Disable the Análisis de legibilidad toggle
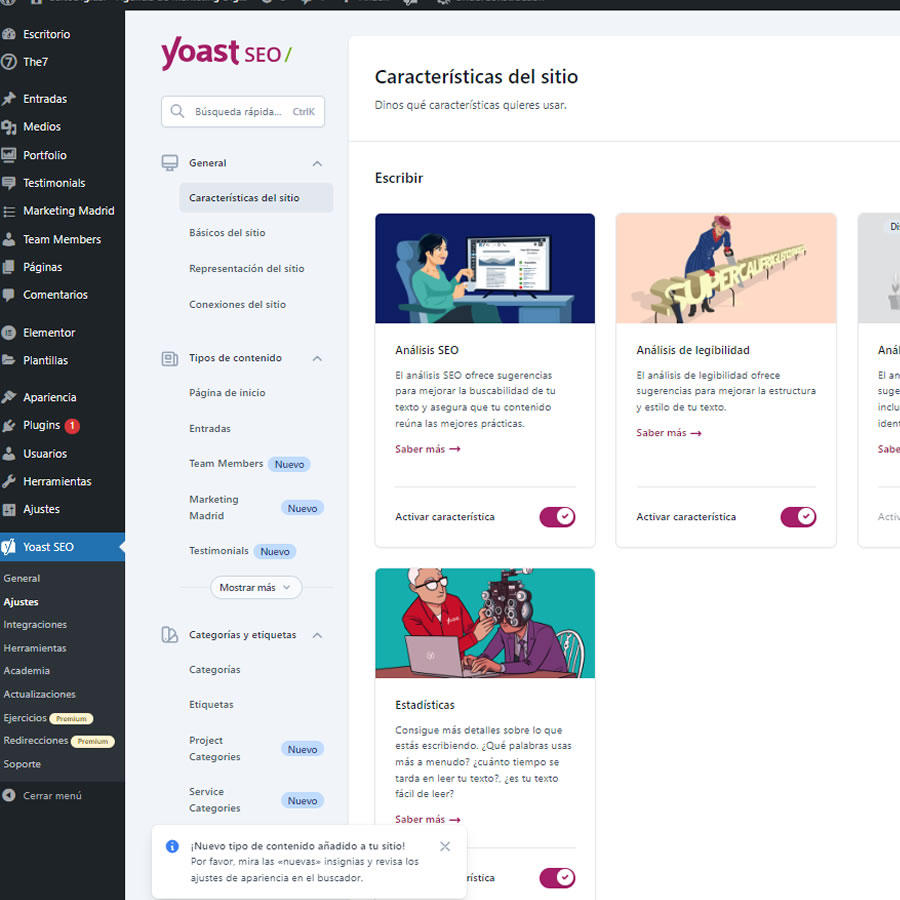Screen dimensions: 900x900 tap(798, 517)
